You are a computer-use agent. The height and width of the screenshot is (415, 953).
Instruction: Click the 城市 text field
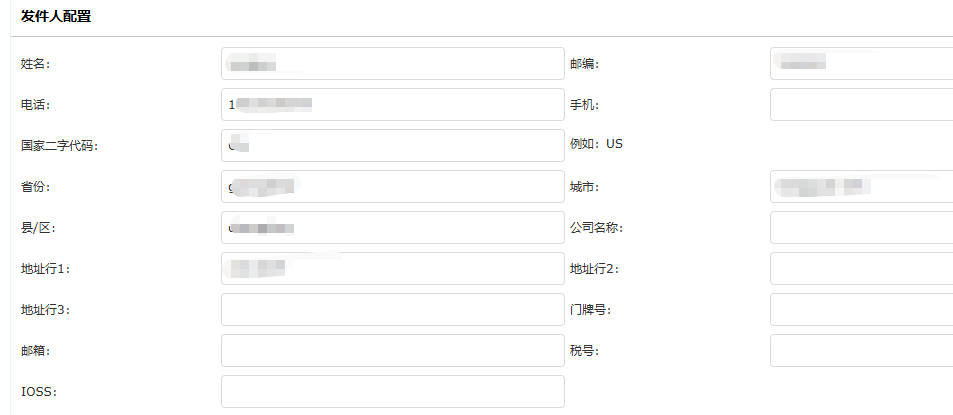(x=860, y=187)
